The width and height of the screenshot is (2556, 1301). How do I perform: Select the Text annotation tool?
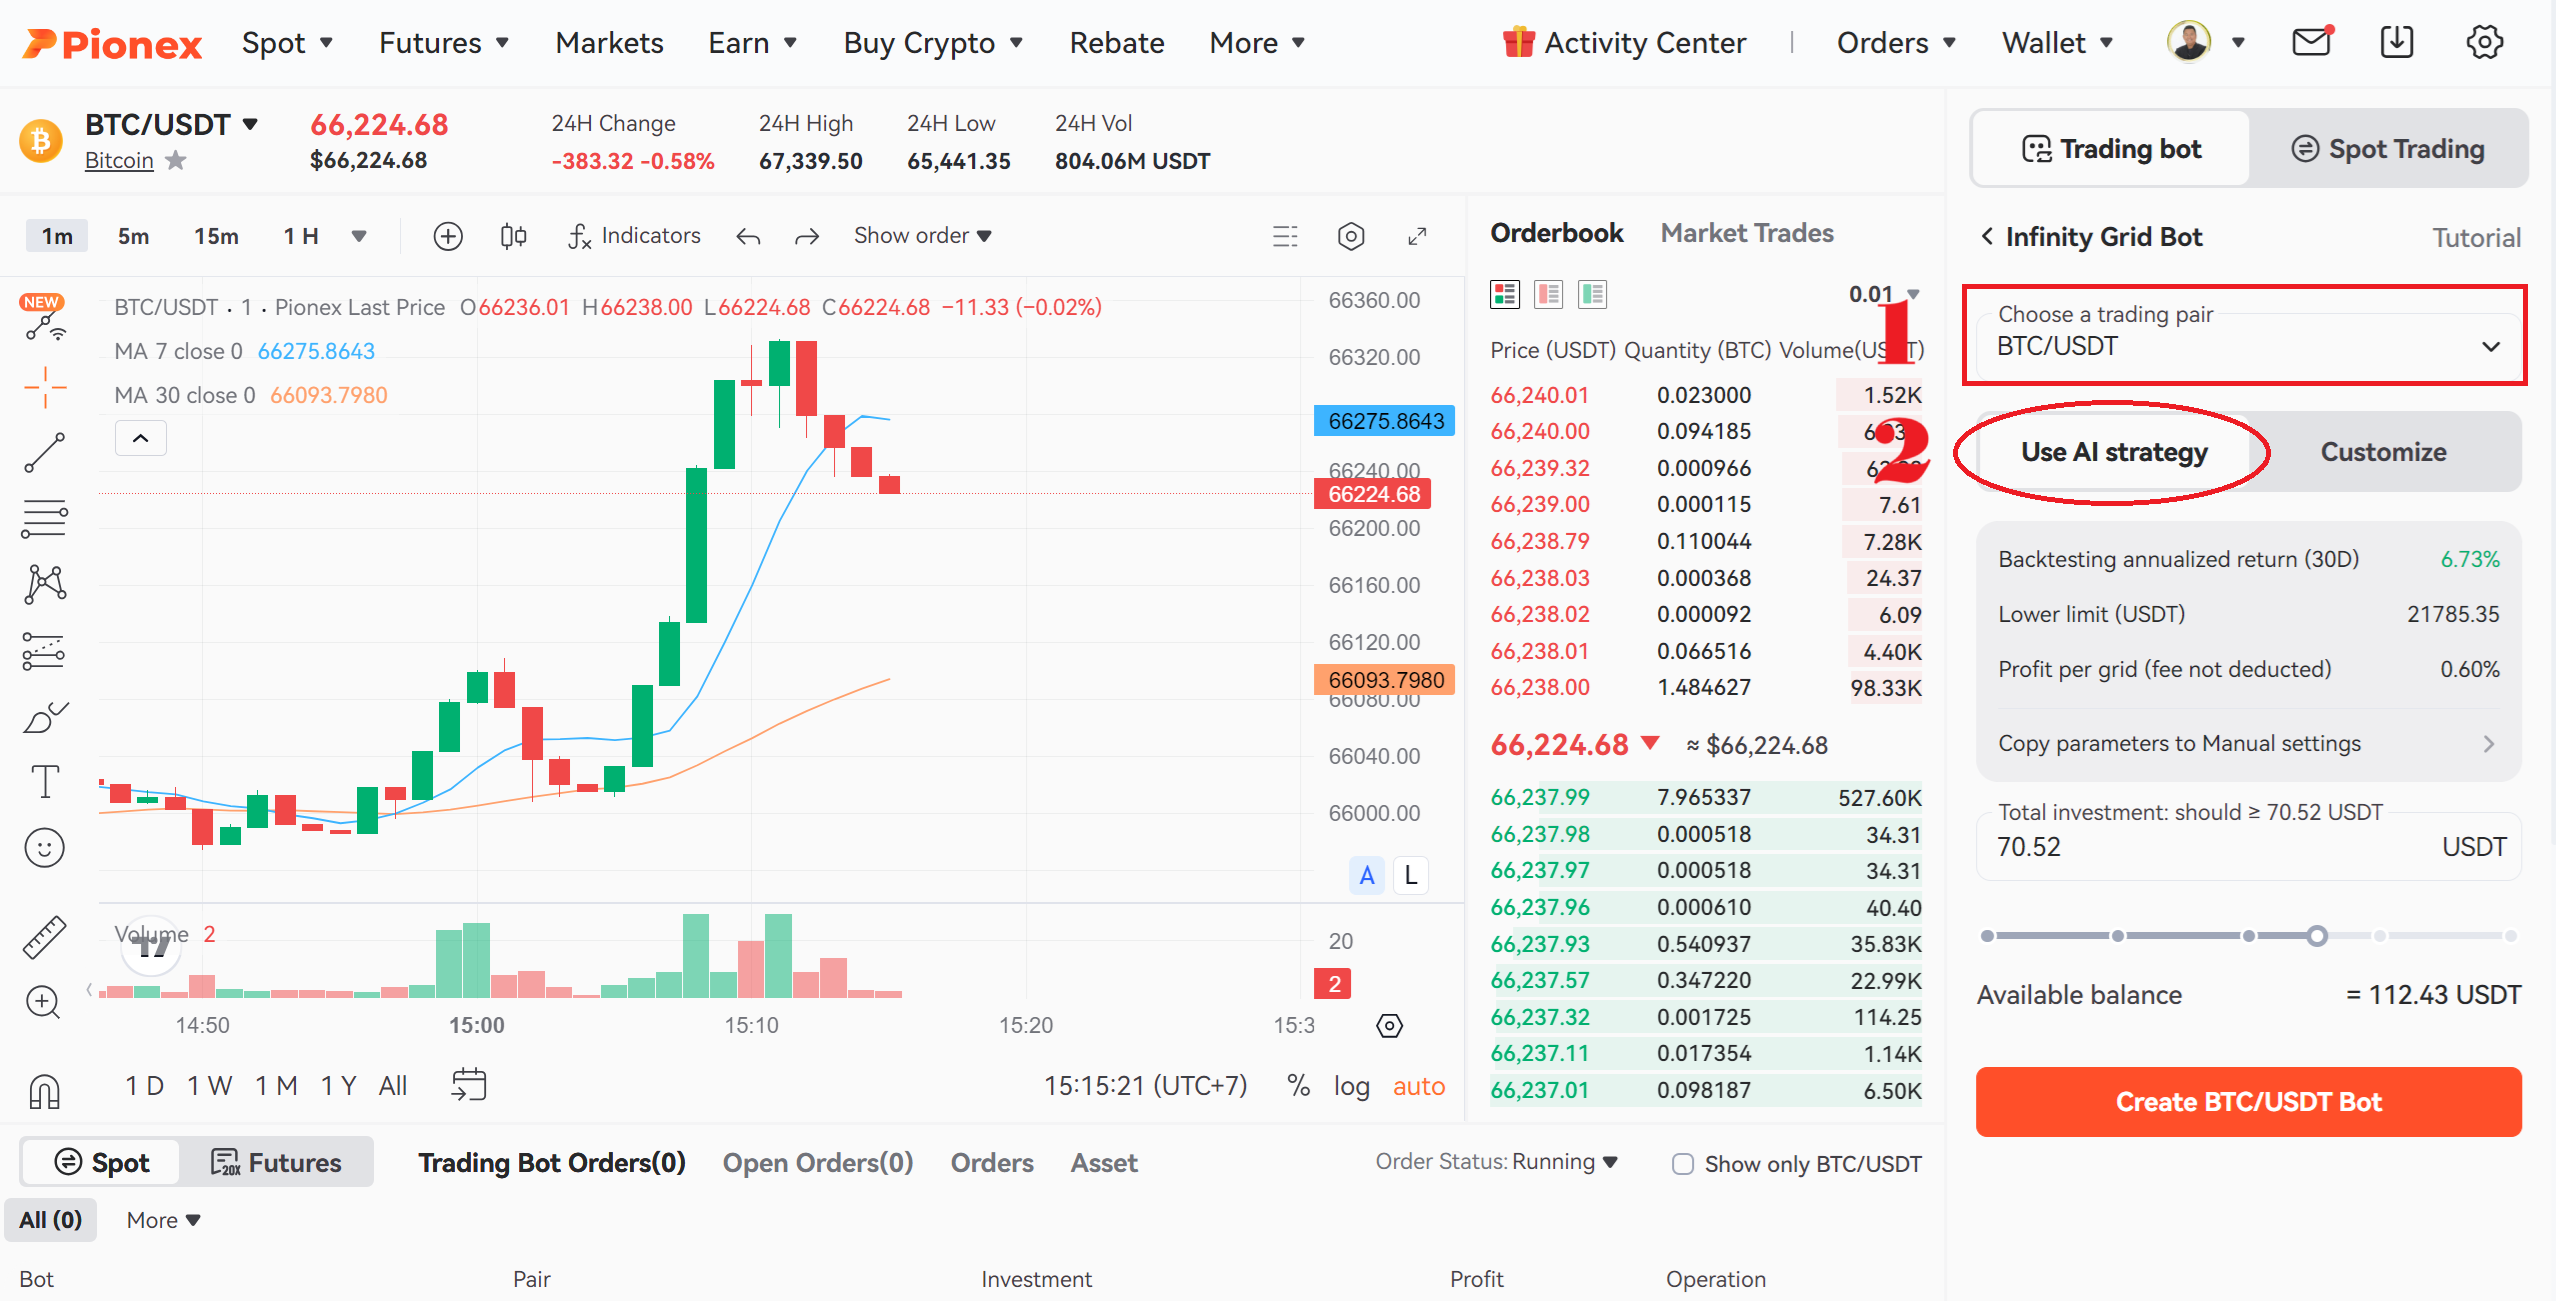[x=44, y=782]
